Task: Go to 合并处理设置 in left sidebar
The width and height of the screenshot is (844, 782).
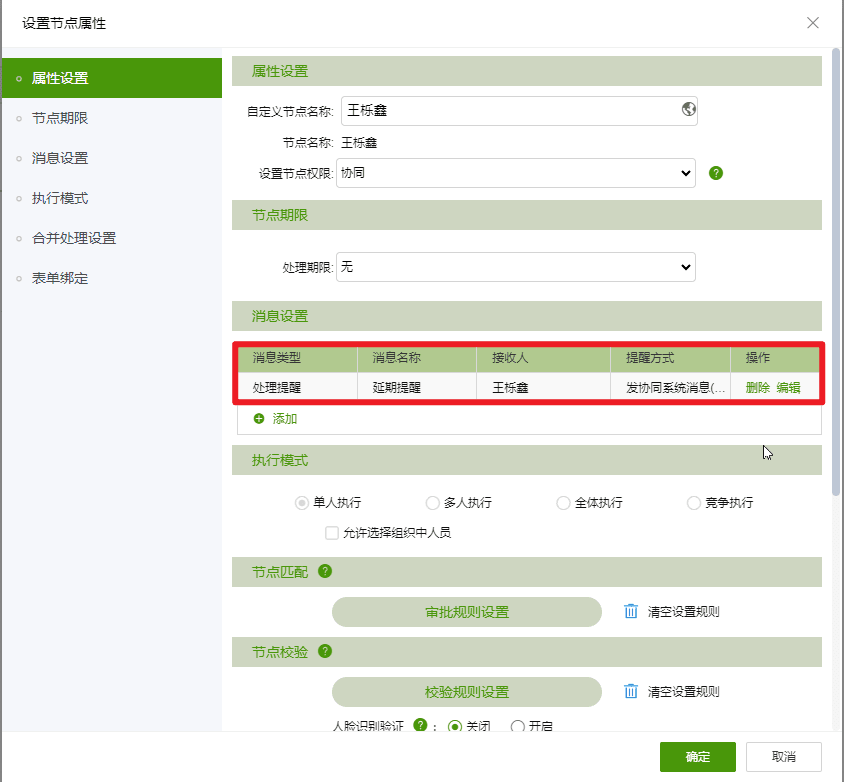Action: coord(112,238)
